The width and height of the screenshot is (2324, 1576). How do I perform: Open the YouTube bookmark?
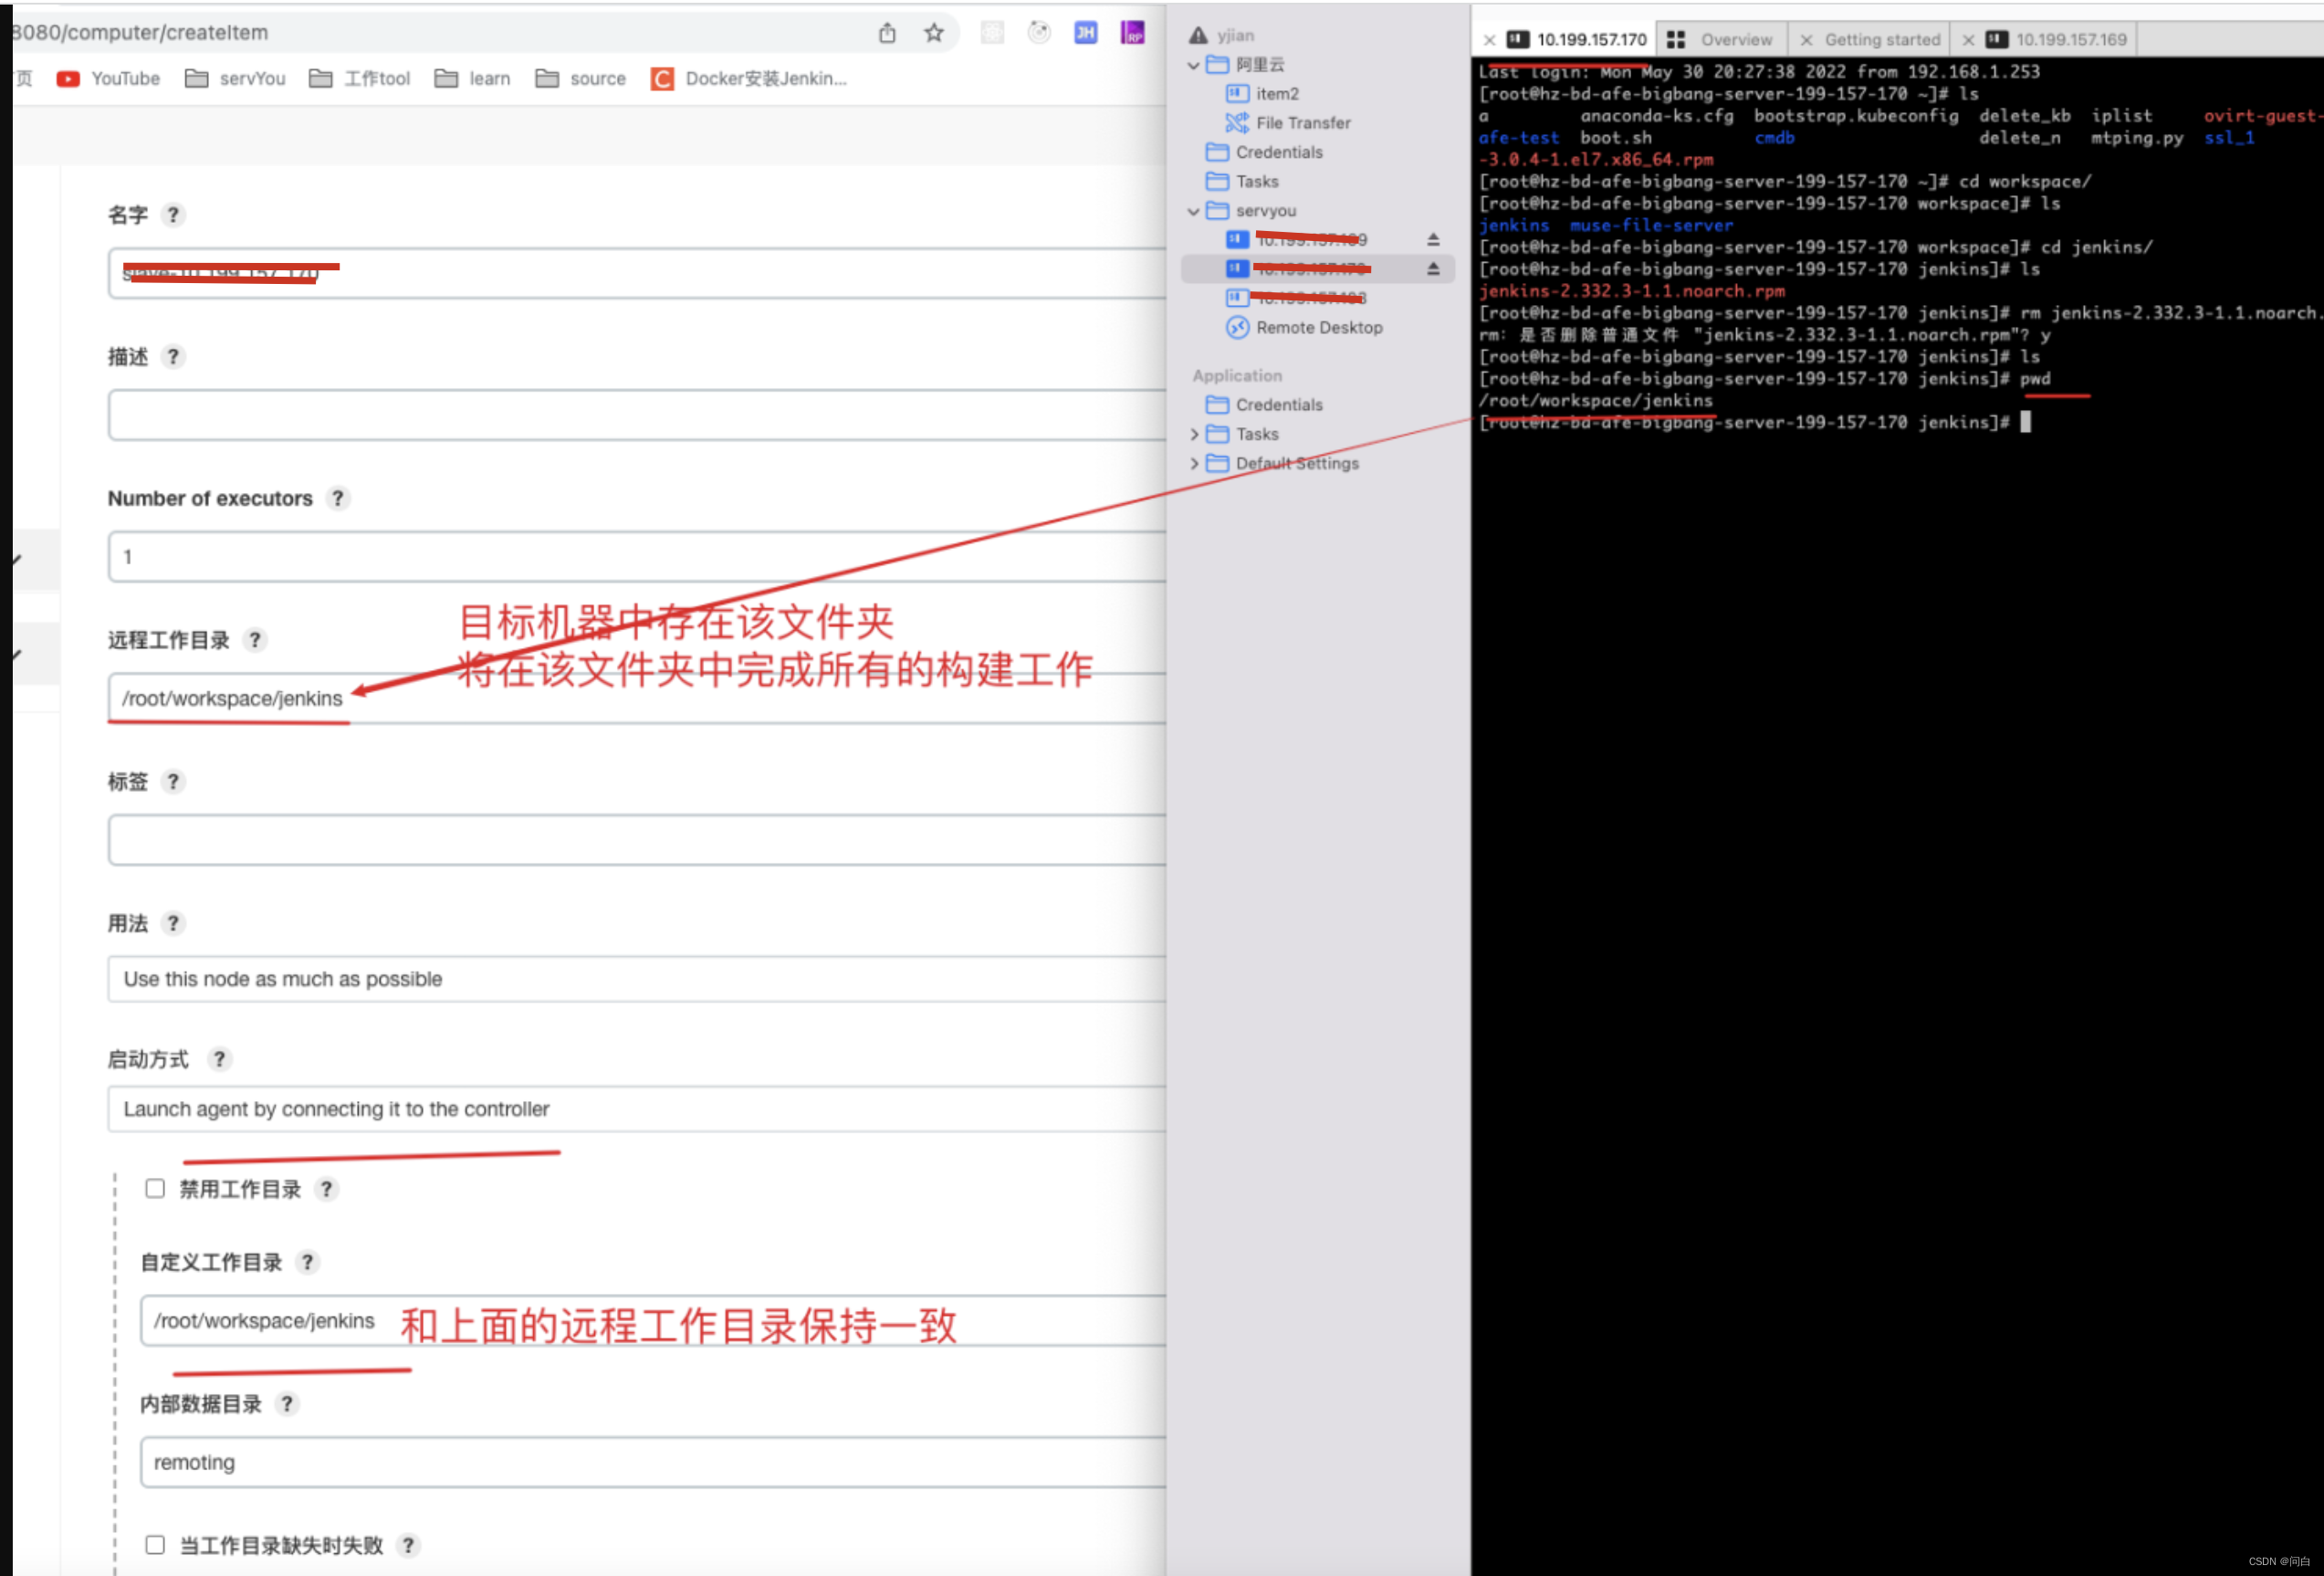pyautogui.click(x=109, y=79)
